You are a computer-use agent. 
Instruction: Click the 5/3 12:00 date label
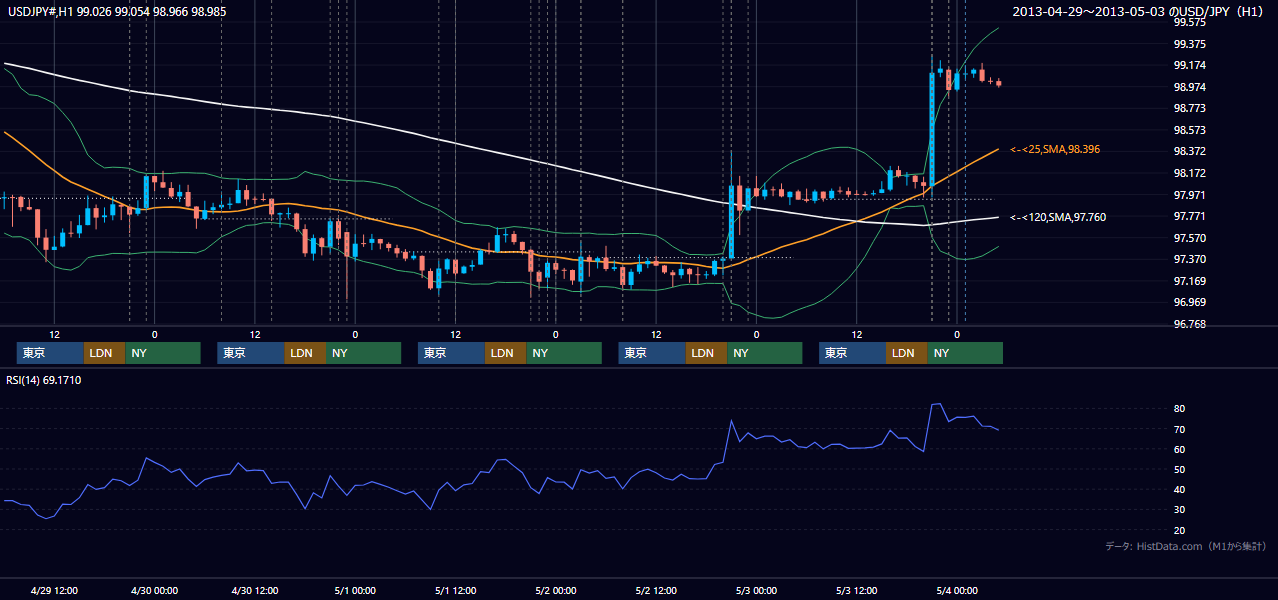pyautogui.click(x=856, y=590)
